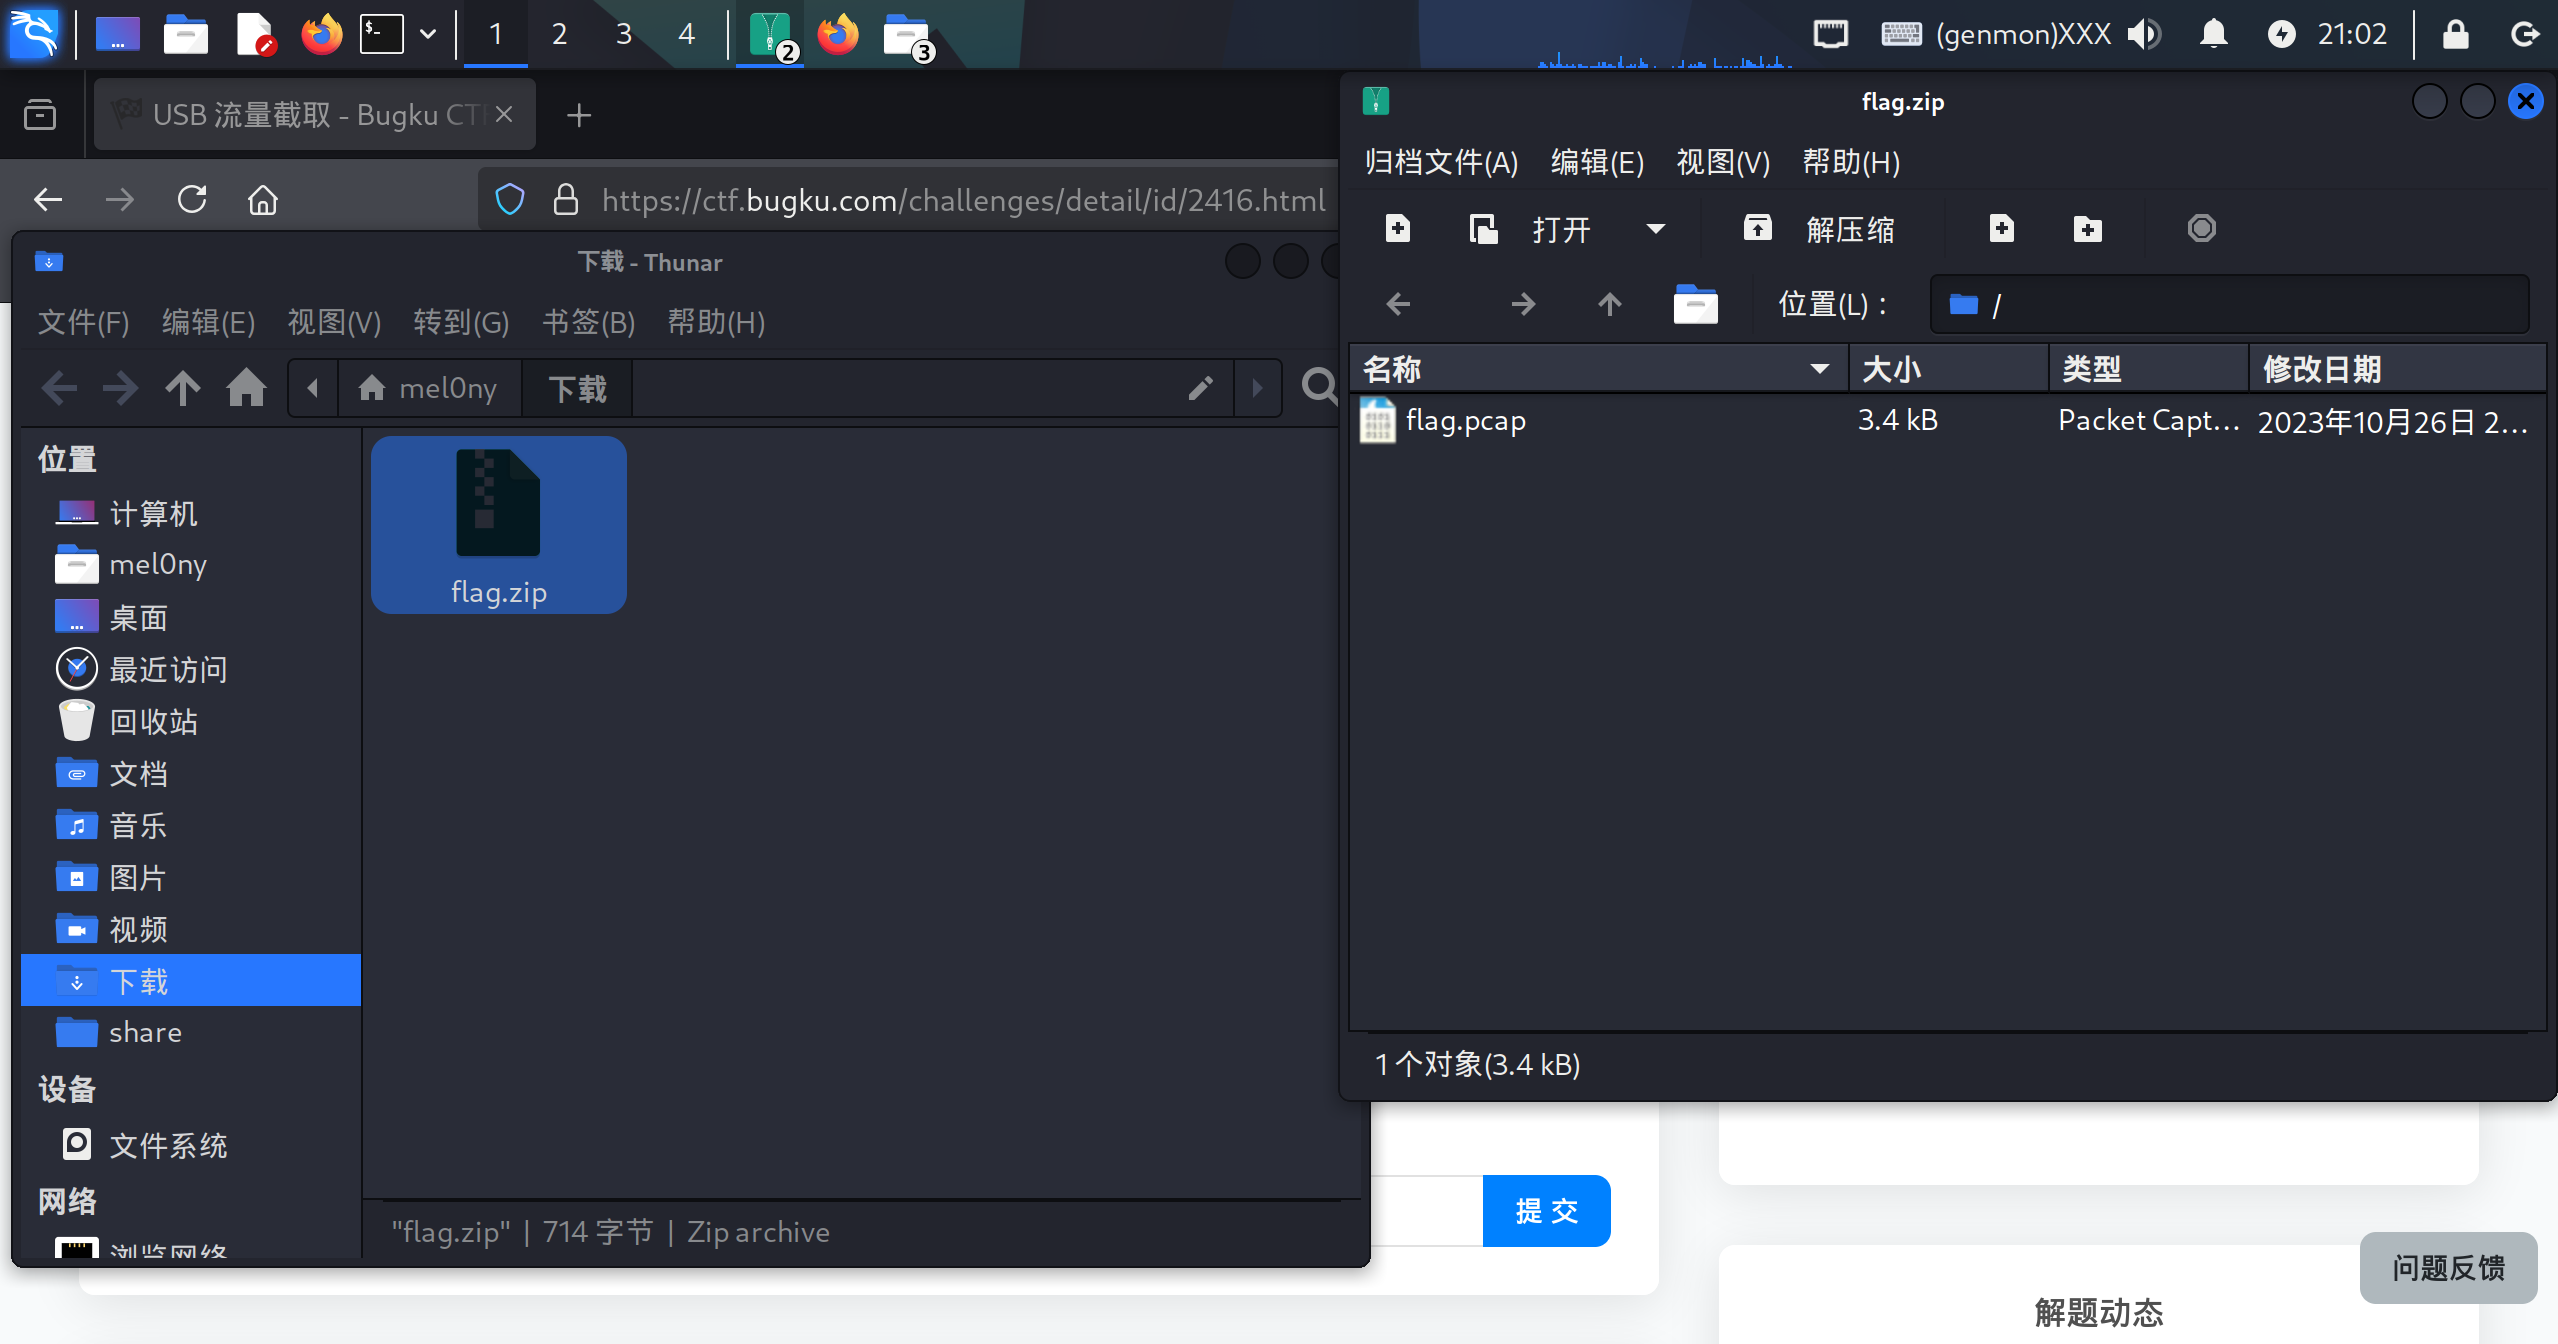Open the 书签(B) menu in Thunar
Viewport: 2558px width, 1344px height.
[588, 322]
